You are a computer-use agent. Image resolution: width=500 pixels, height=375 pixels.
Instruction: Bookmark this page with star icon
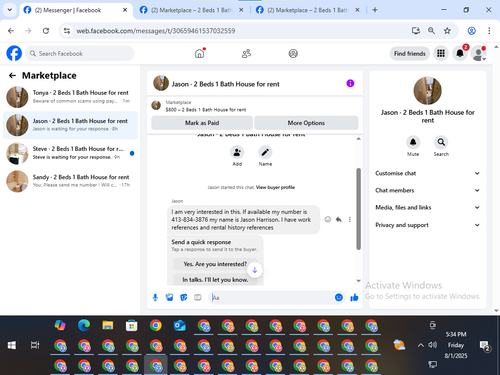447,31
